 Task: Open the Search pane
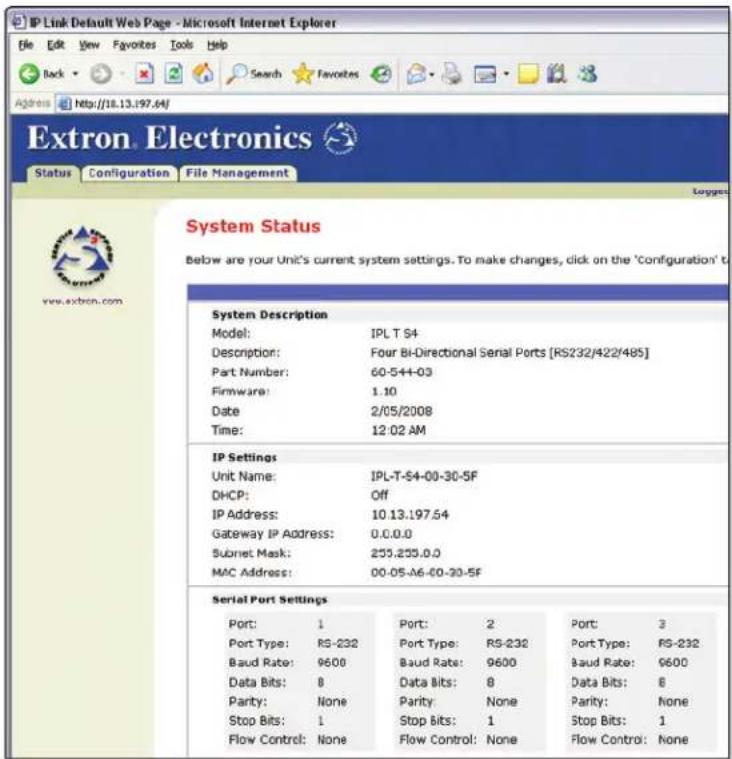254,74
